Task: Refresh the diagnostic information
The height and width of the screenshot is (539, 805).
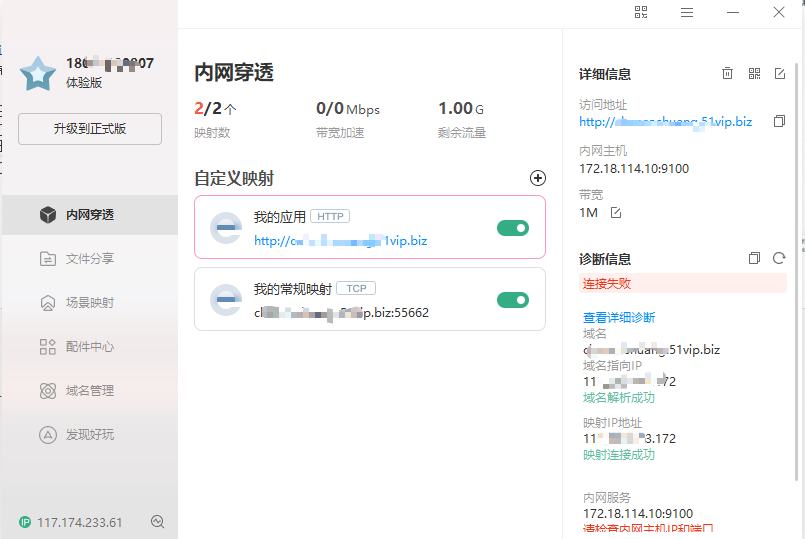Action: click(x=779, y=258)
